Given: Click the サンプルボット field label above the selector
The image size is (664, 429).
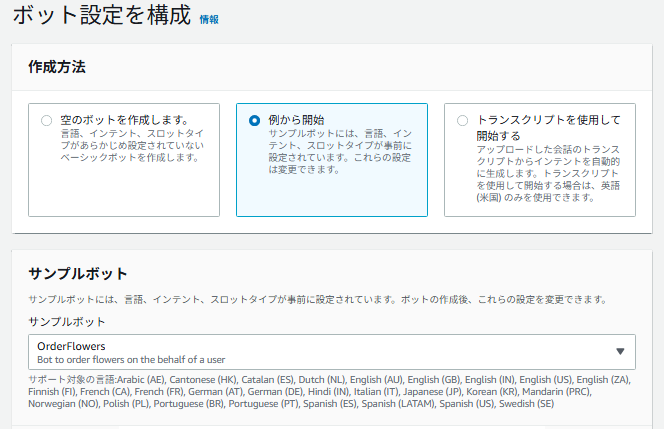Looking at the screenshot, I should coord(67,322).
